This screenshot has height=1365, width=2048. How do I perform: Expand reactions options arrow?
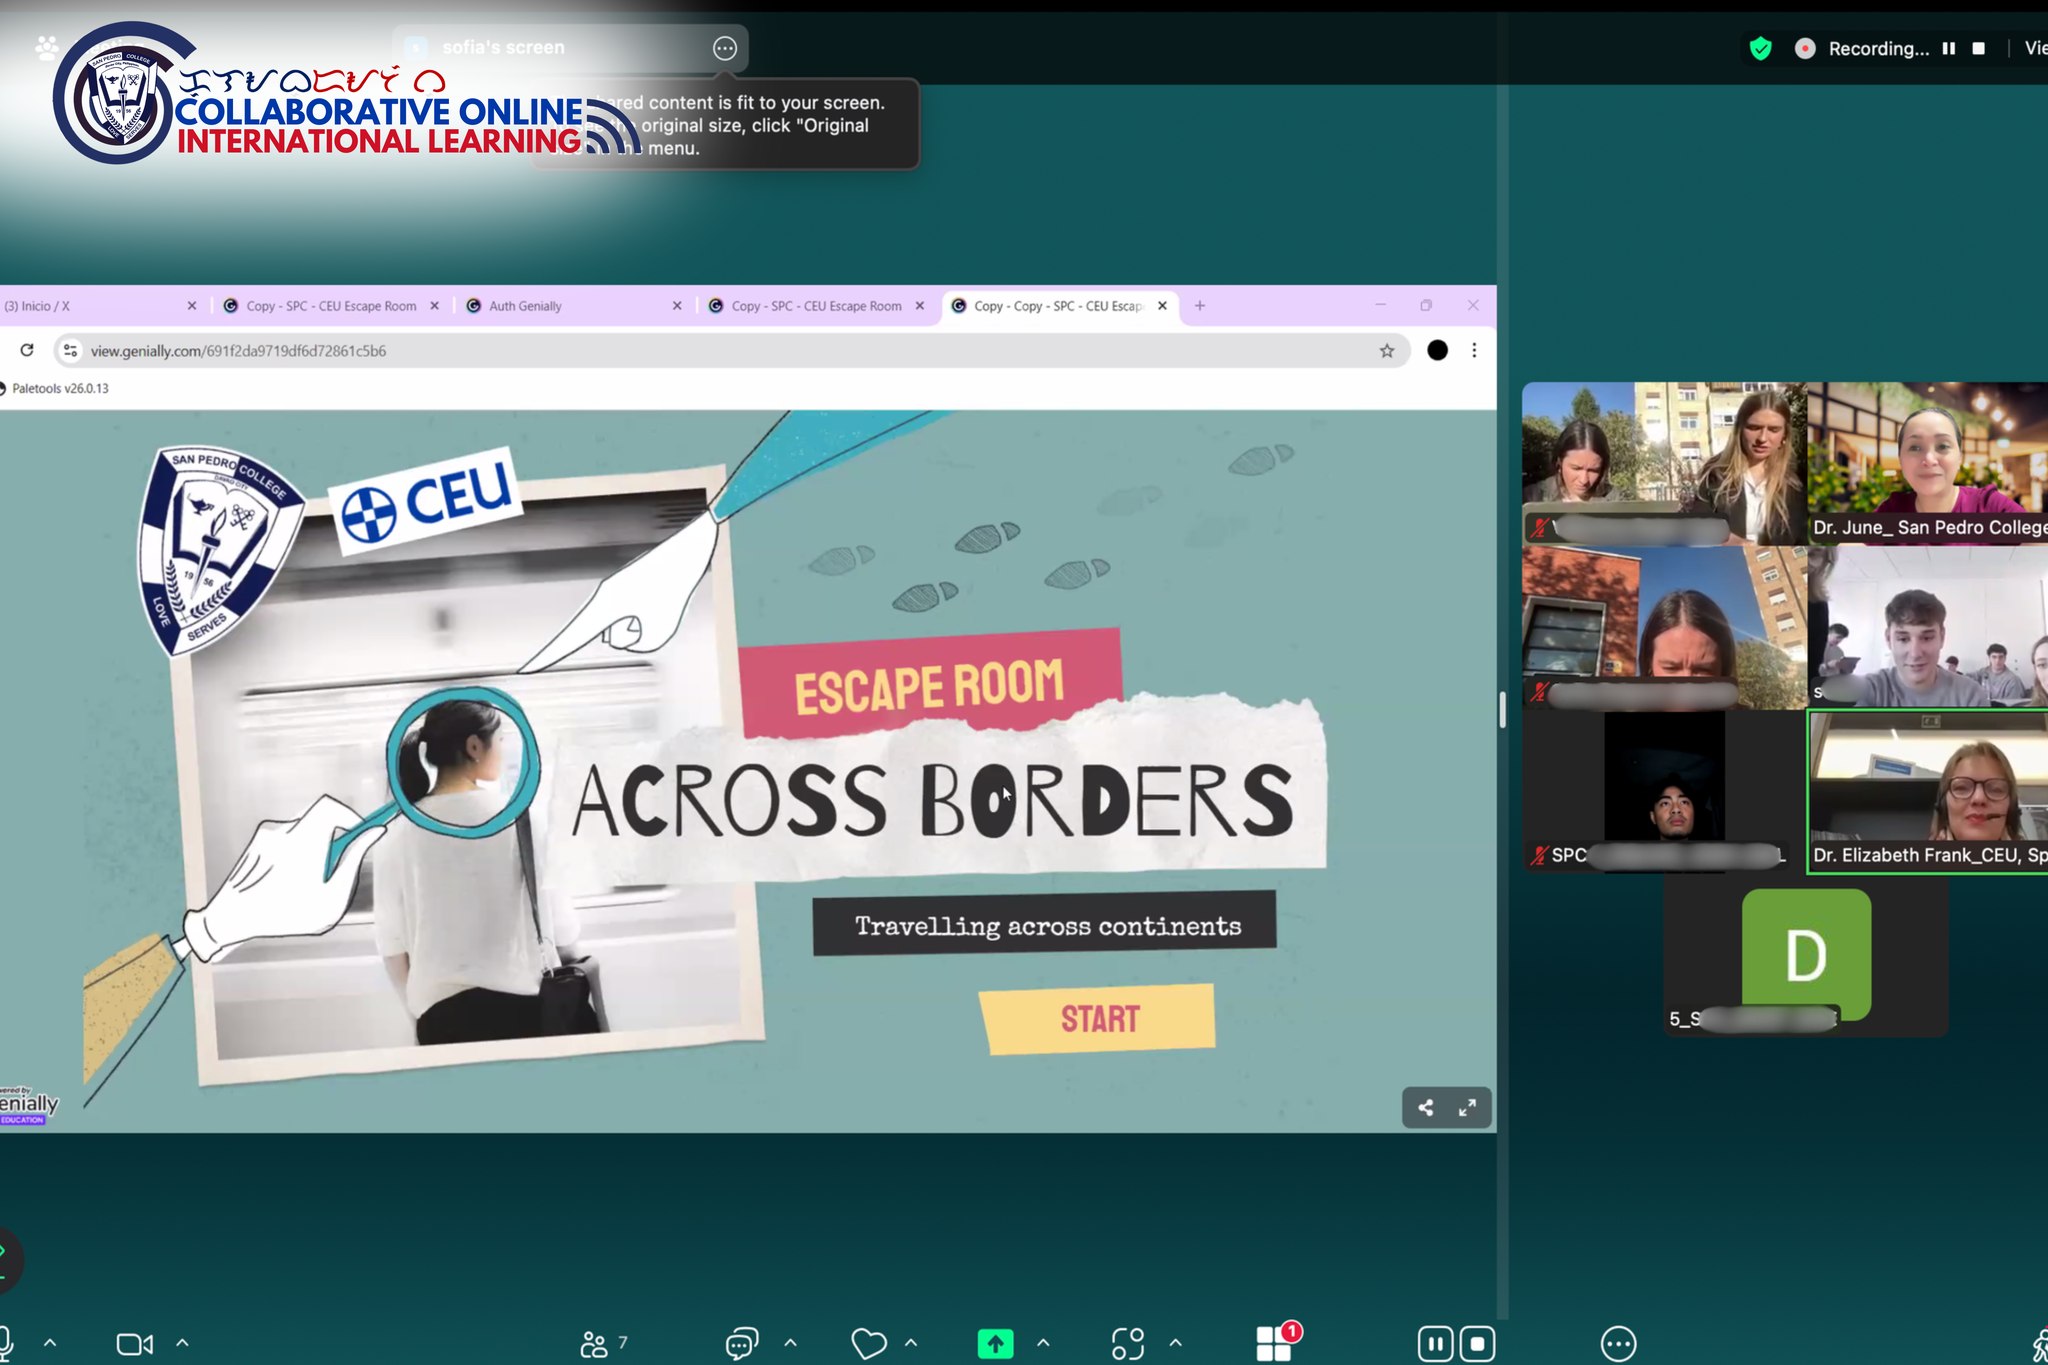(x=911, y=1343)
